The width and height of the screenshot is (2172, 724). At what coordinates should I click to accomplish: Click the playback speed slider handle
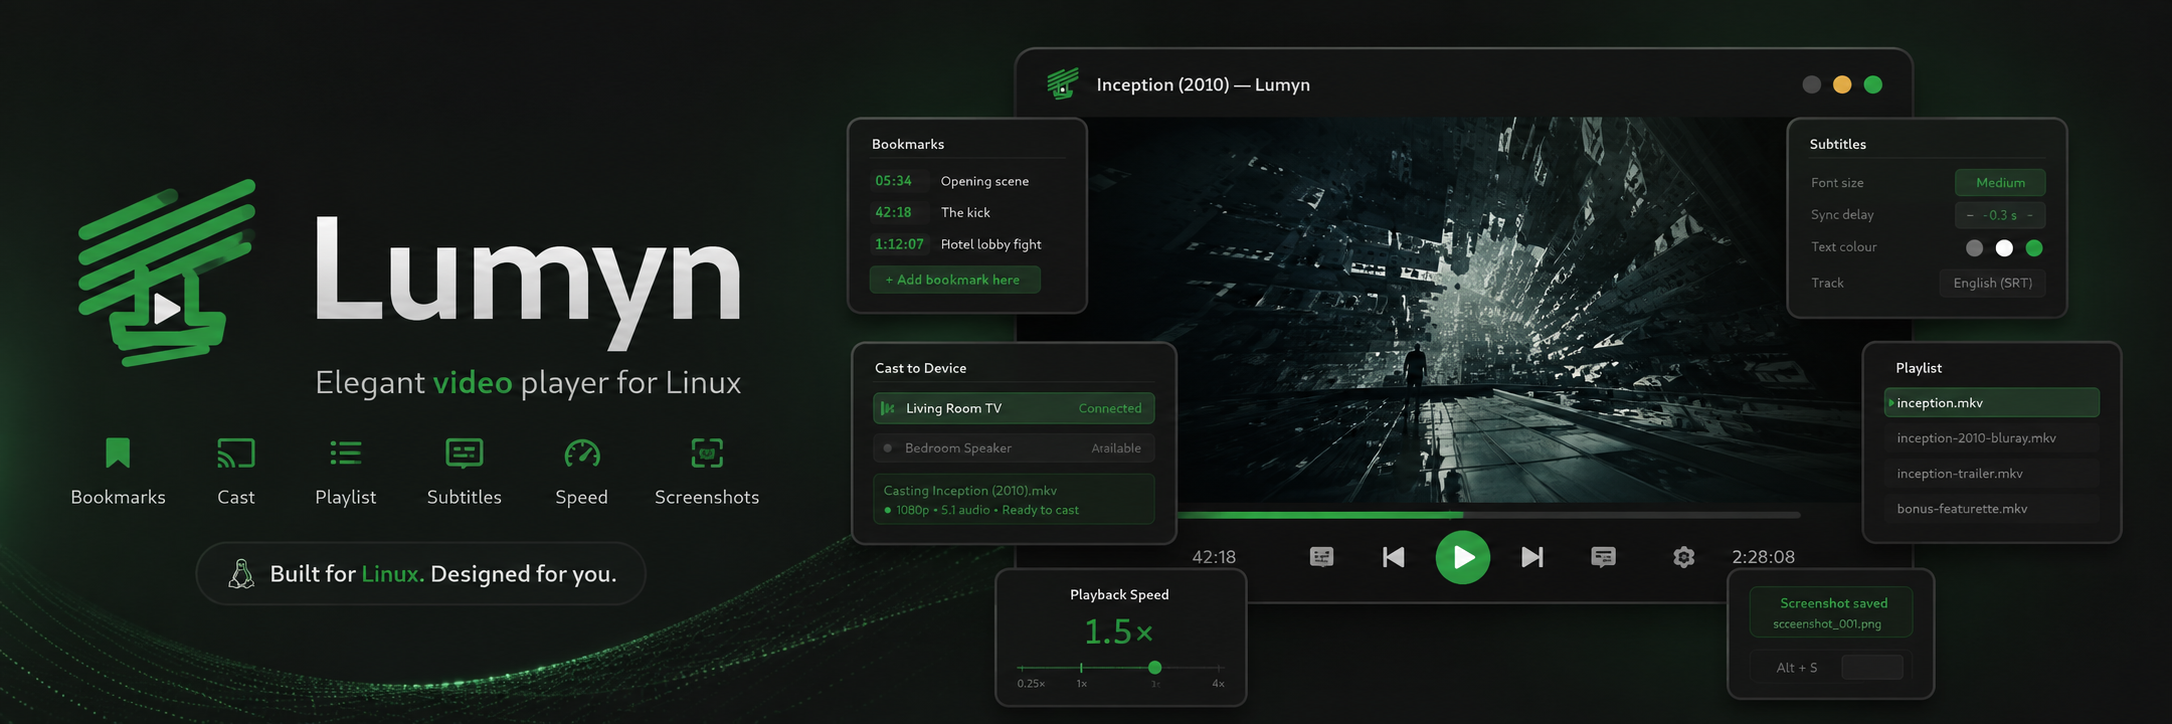click(x=1155, y=667)
